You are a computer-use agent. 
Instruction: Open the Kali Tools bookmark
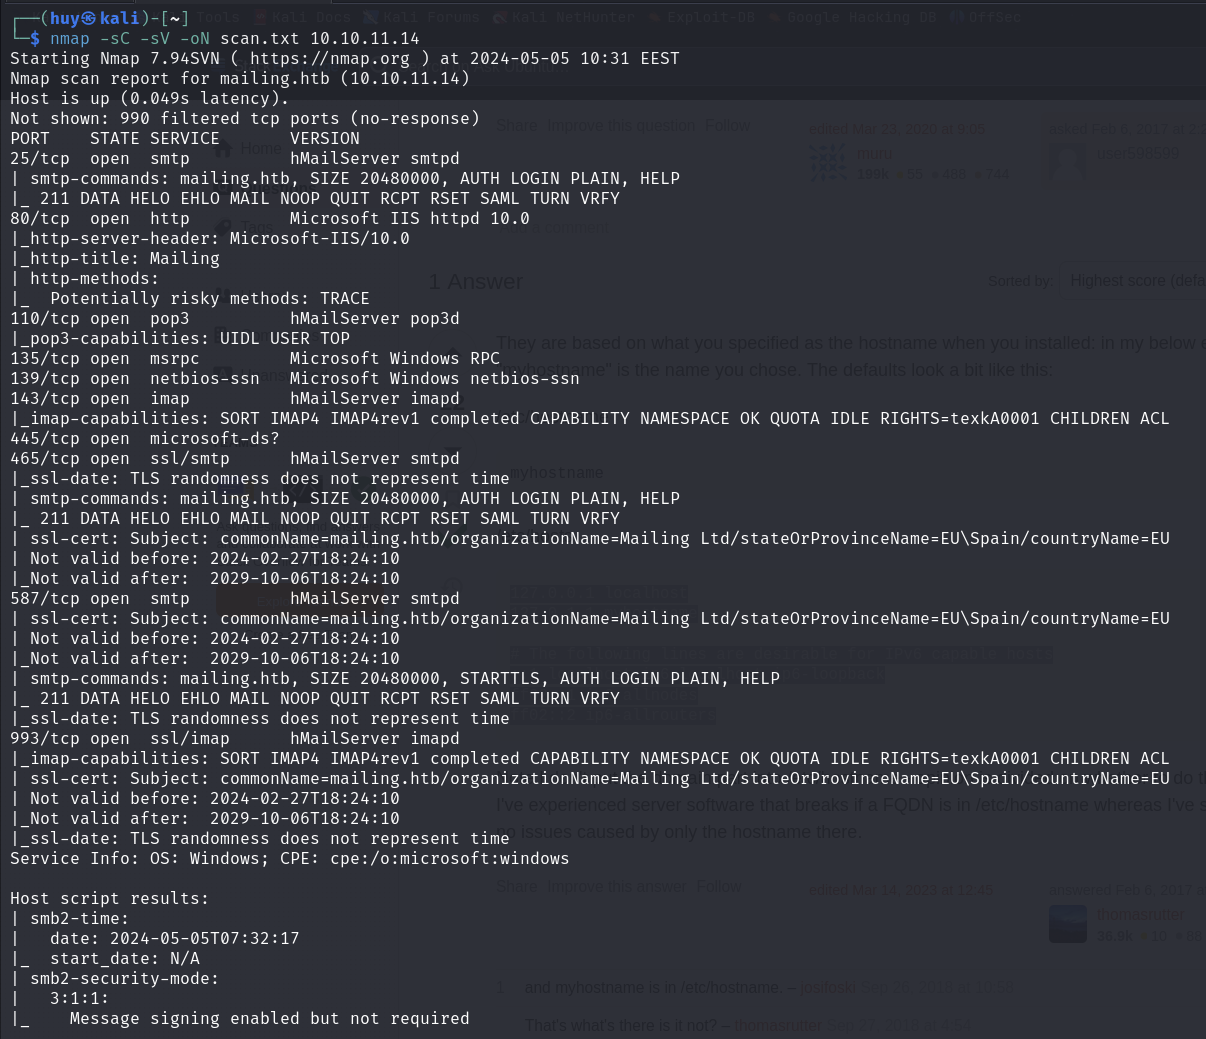coord(217,17)
